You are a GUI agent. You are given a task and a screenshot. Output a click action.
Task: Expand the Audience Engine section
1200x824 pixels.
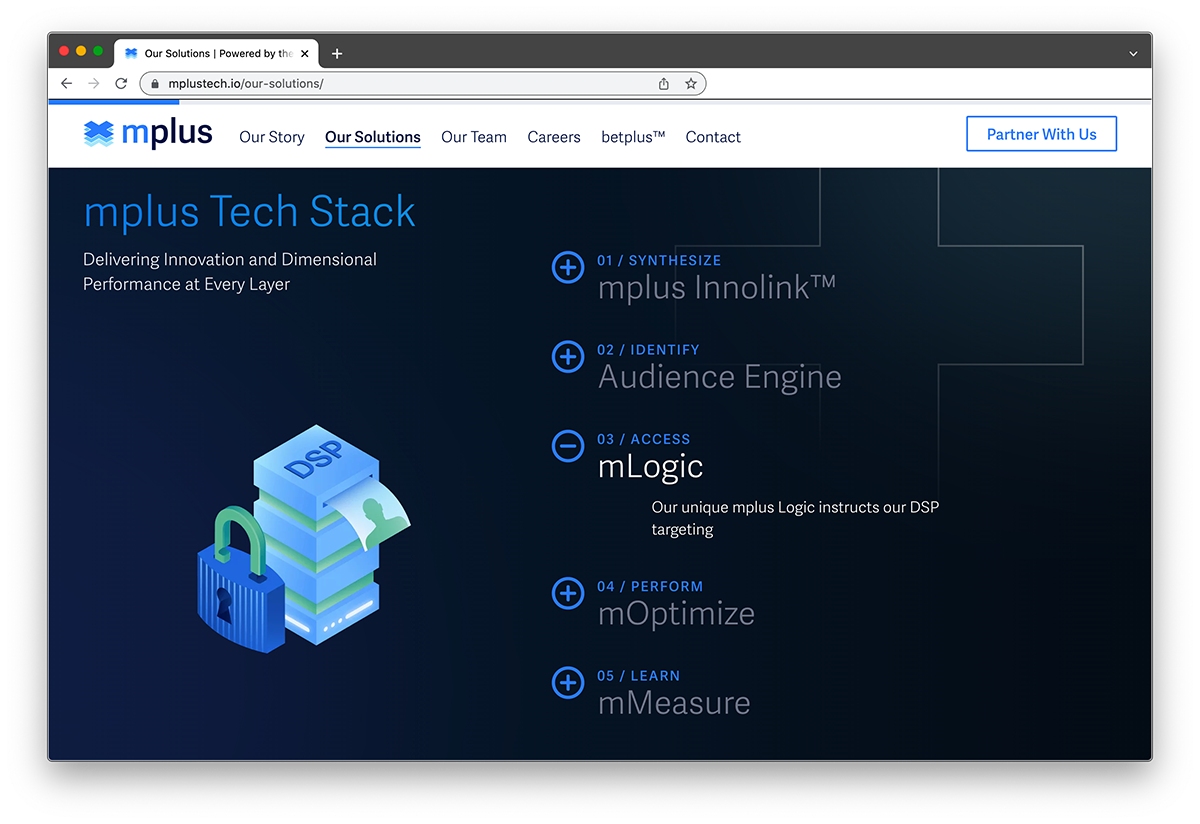click(568, 357)
